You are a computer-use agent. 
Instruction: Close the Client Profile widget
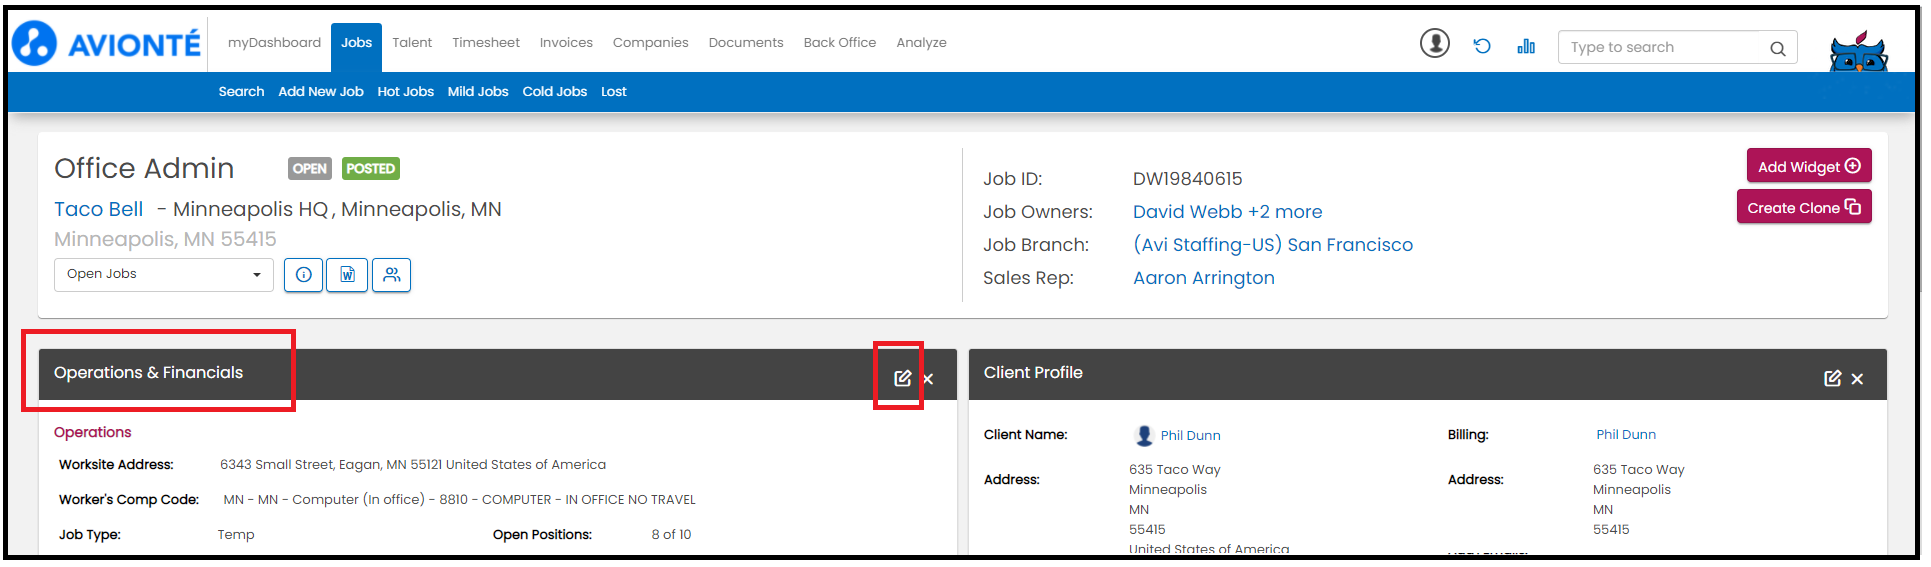click(1857, 379)
